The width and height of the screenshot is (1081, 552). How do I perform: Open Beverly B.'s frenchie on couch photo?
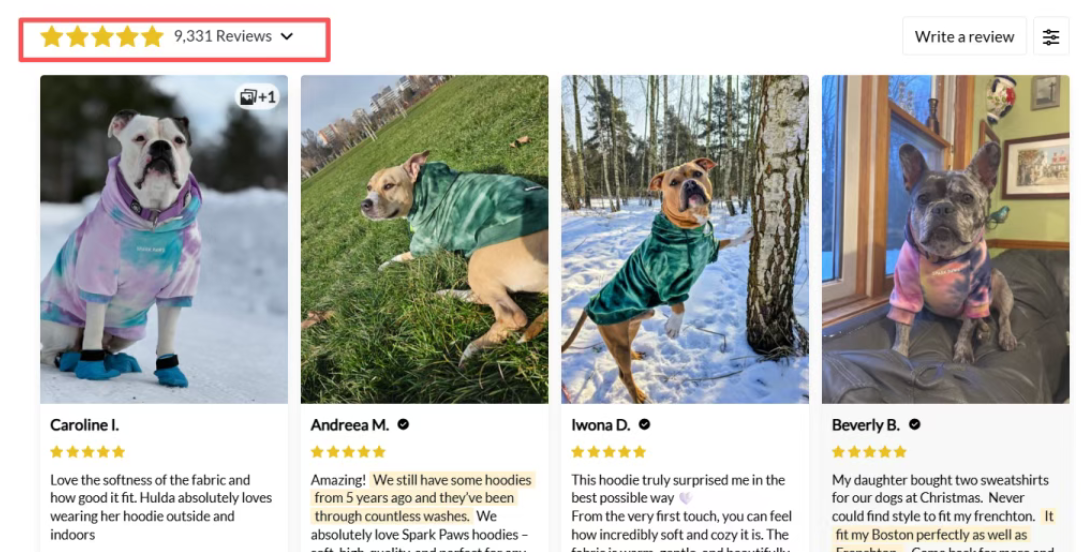pos(946,239)
